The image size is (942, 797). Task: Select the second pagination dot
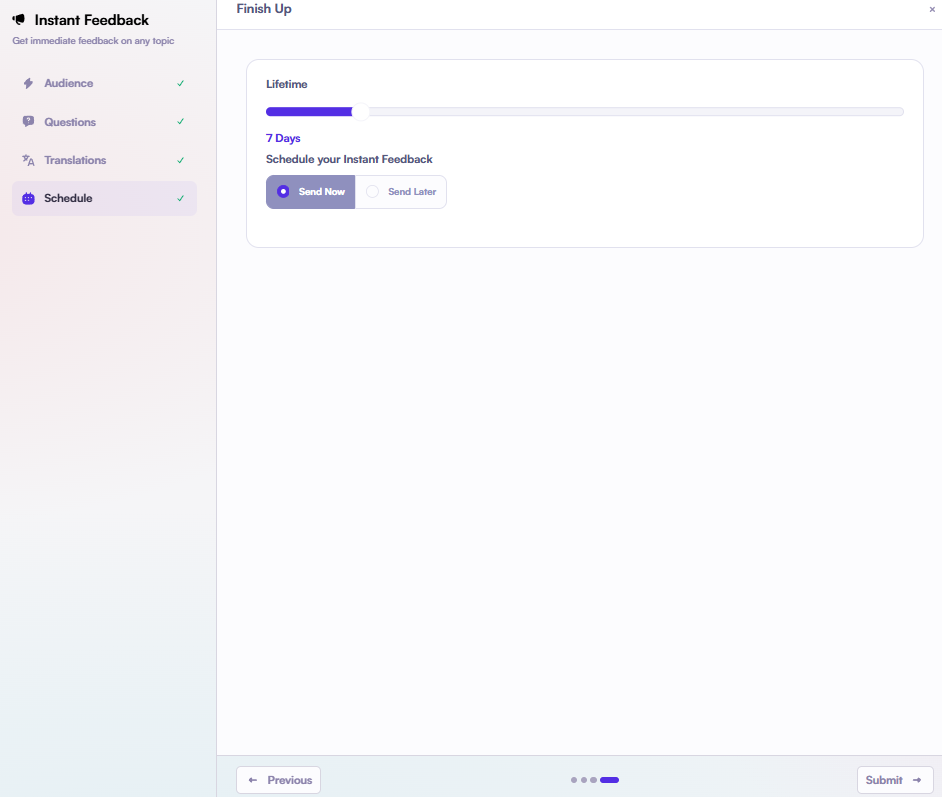click(x=584, y=780)
